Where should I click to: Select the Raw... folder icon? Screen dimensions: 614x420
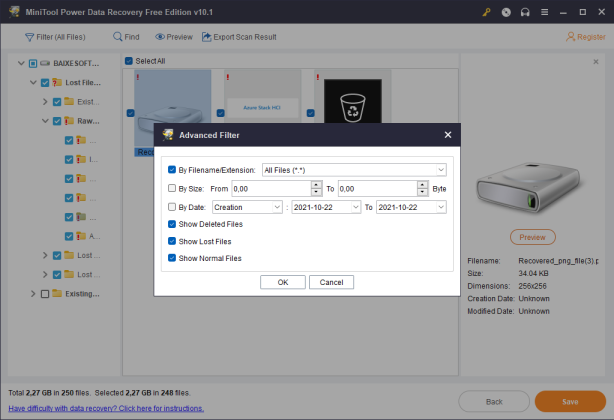click(x=69, y=121)
